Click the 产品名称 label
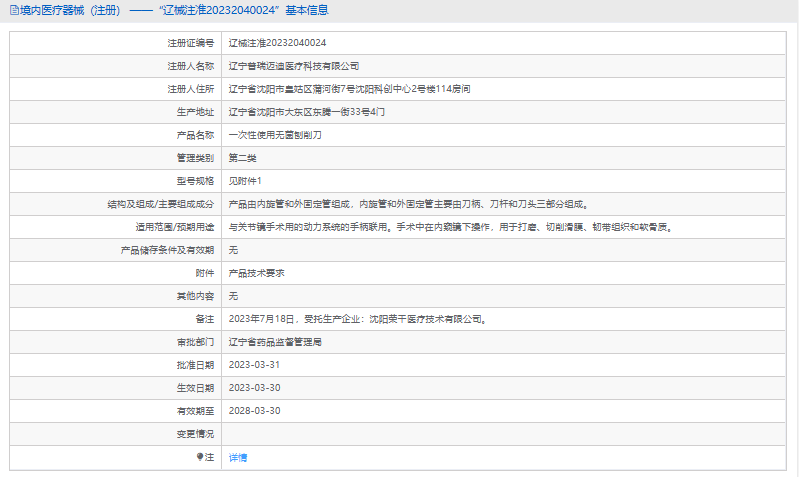The width and height of the screenshot is (799, 477). [196, 135]
